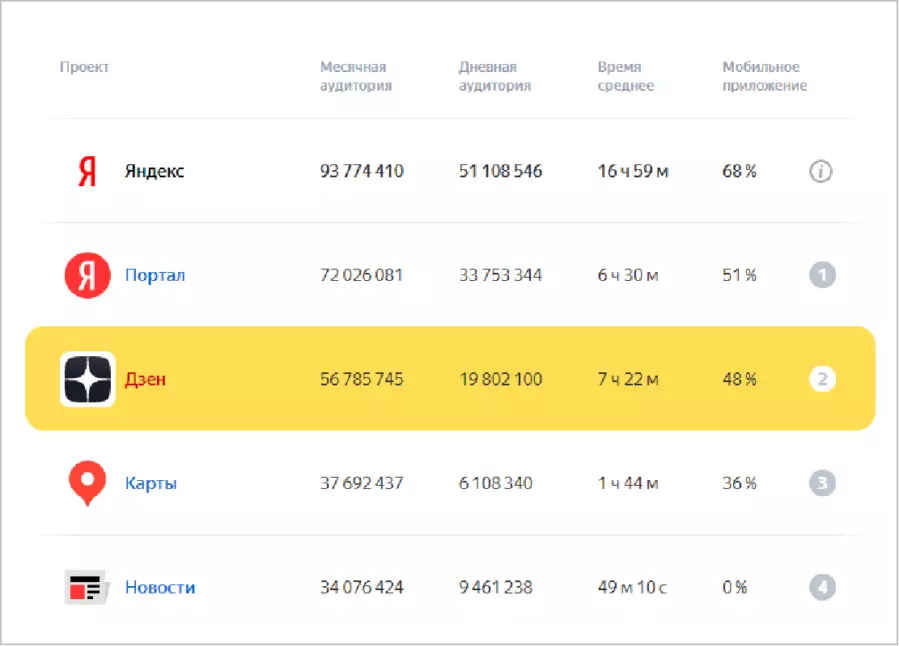Click rank badge 4 in the Новости row

pos(822,587)
